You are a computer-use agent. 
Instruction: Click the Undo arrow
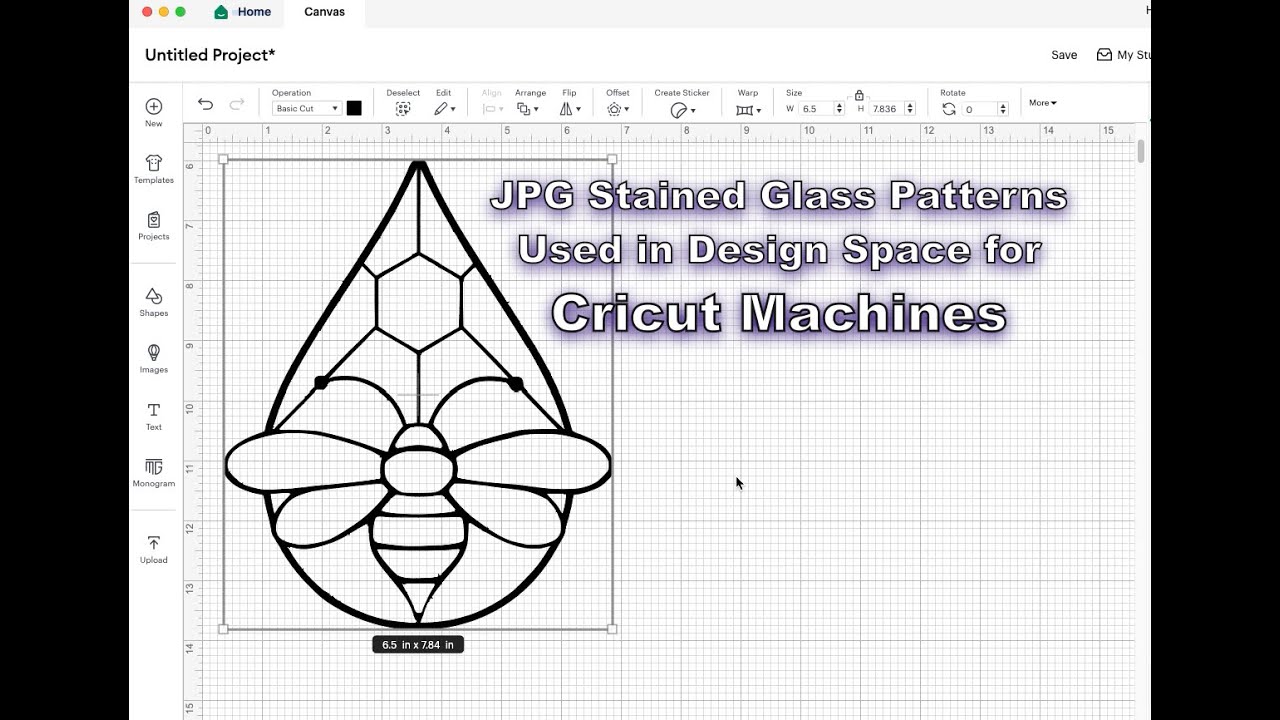[x=205, y=104]
